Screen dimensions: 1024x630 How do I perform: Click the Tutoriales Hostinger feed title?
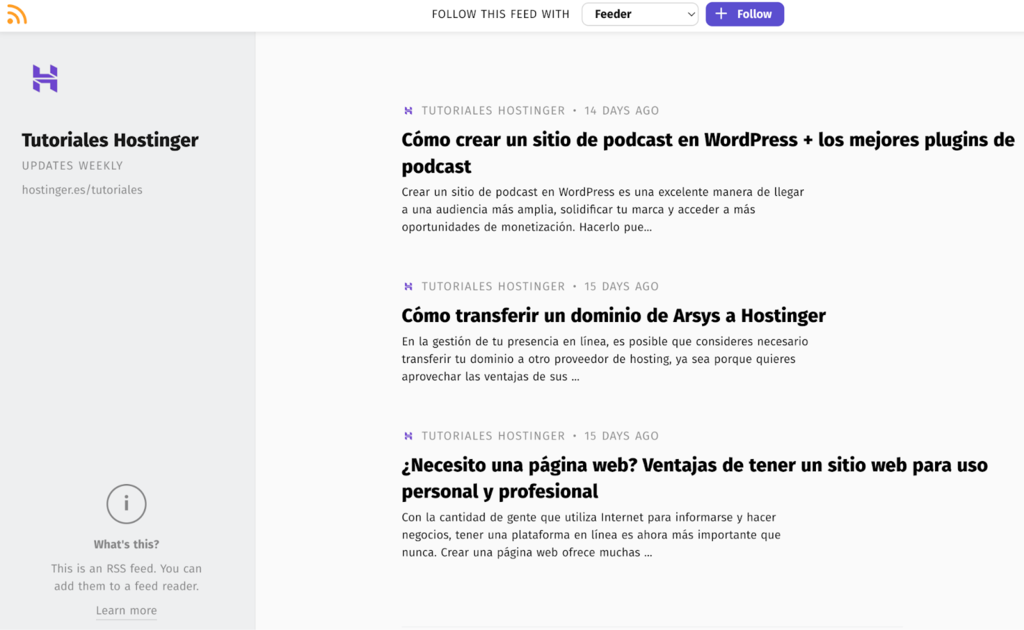click(x=110, y=140)
